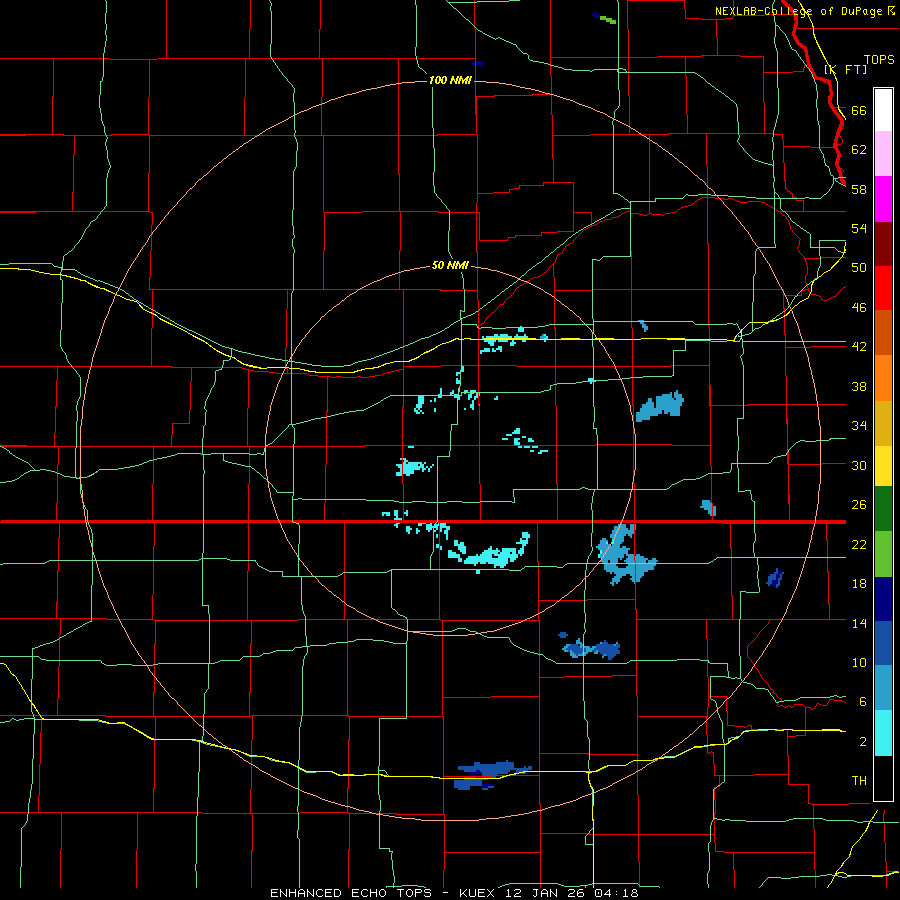
Task: Click the 'TH' threshold legend label
Action: pos(859,781)
